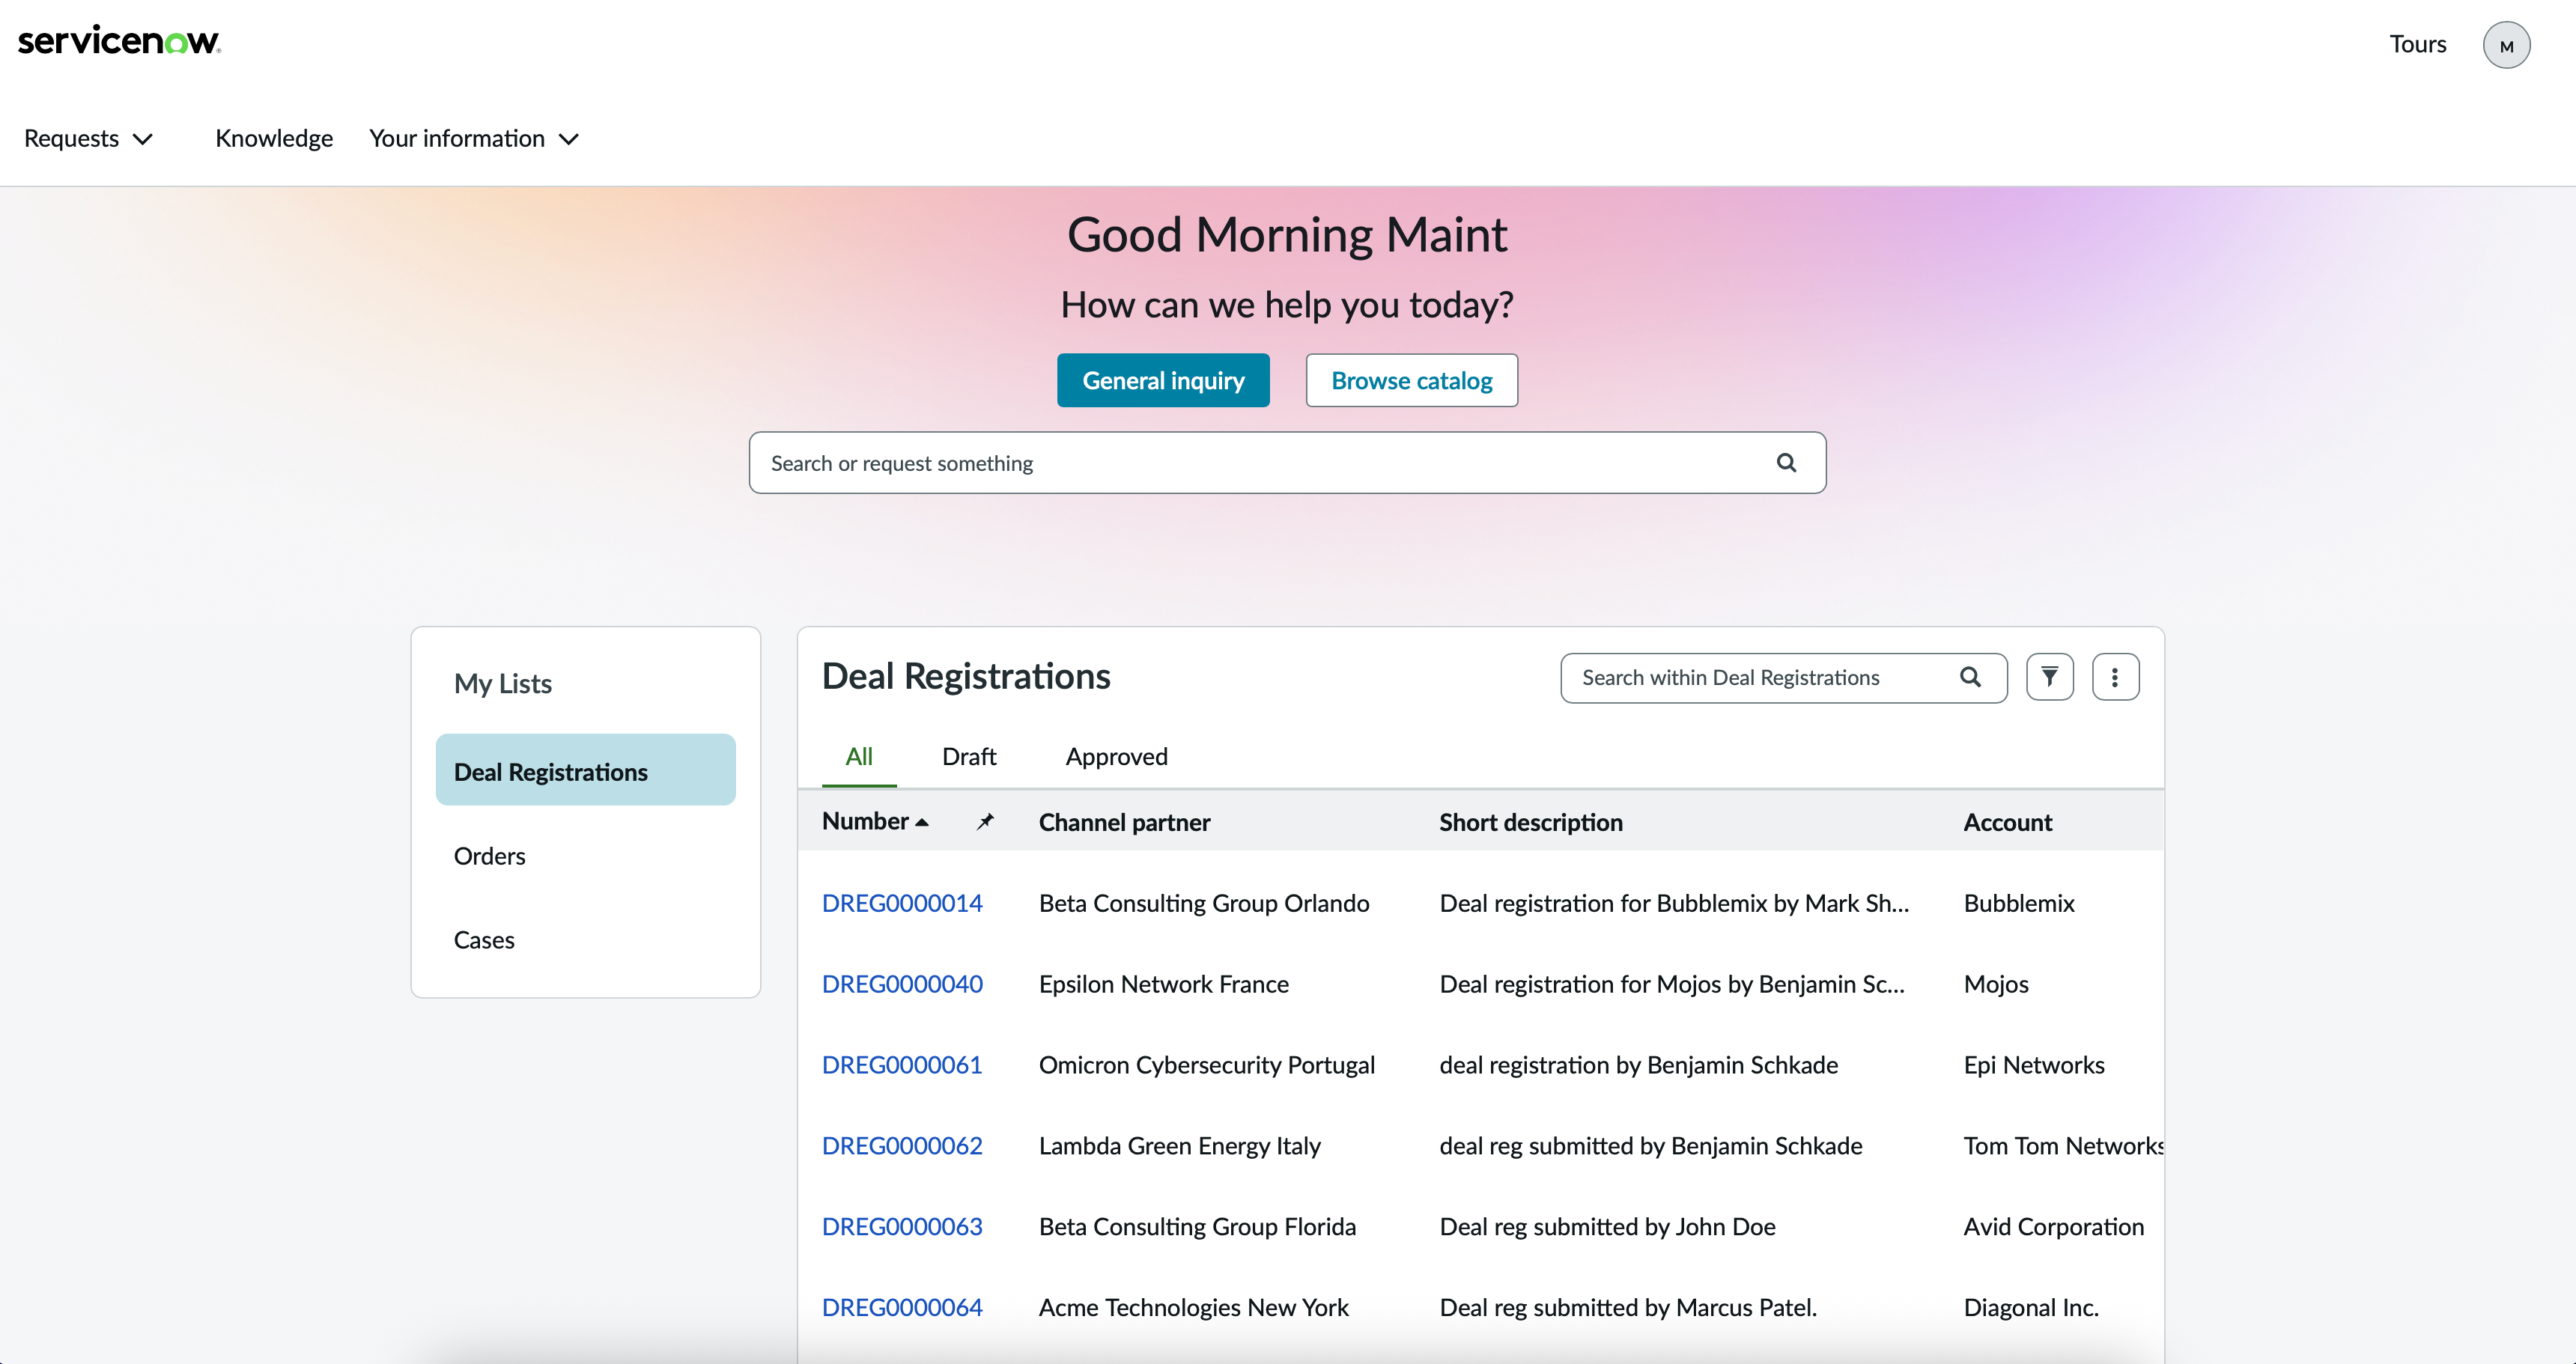Click the Browse catalog button
This screenshot has width=2576, height=1364.
1411,380
